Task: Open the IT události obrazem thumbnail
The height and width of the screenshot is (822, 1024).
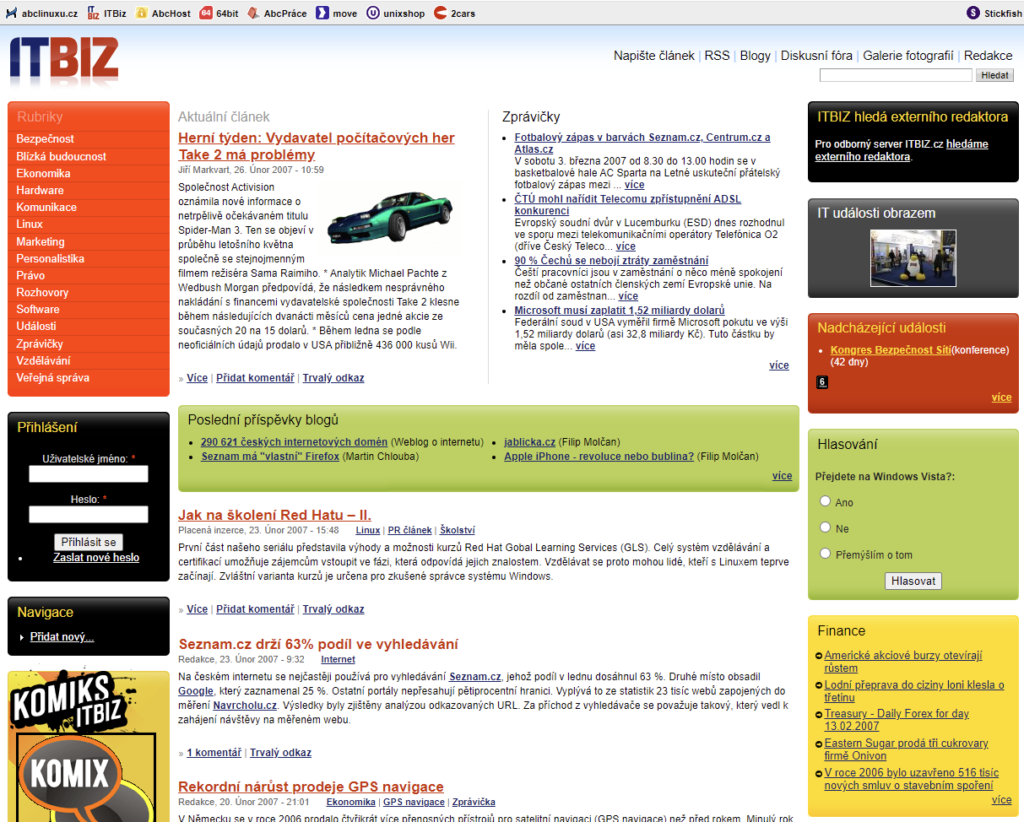Action: pyautogui.click(x=912, y=259)
